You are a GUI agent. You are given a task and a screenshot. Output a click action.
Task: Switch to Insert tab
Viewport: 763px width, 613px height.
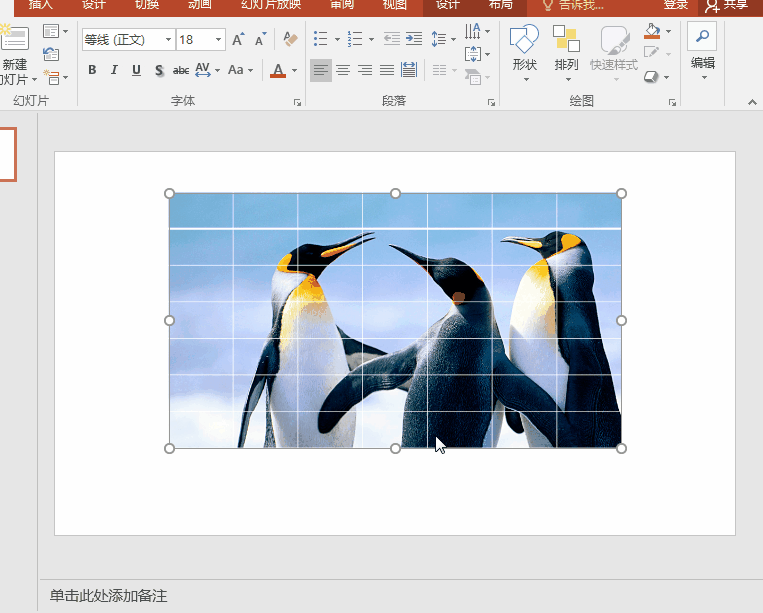(41, 5)
